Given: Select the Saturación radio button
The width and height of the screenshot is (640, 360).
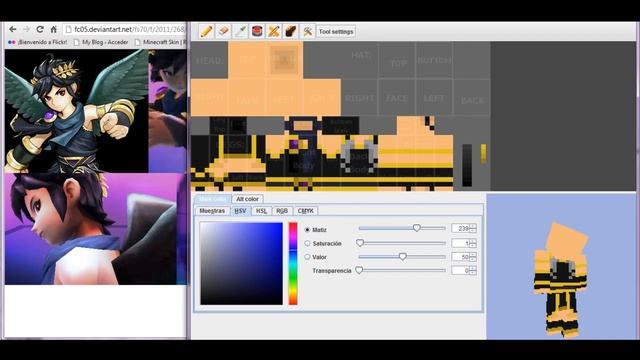Looking at the screenshot, I should tap(307, 243).
